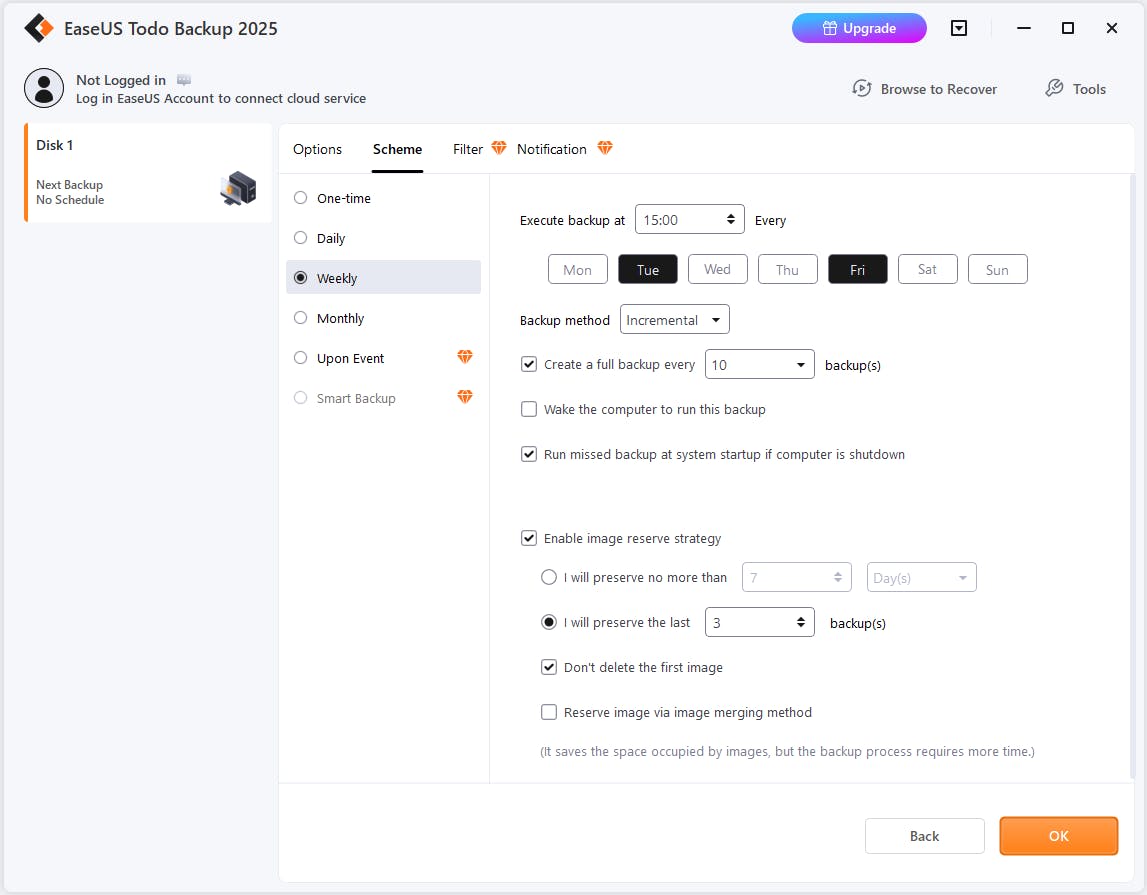Open the Tools menu

1088,89
